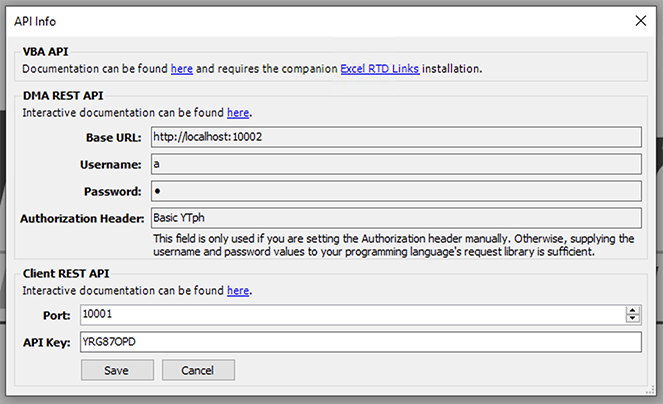This screenshot has width=663, height=404.
Task: Click the 'API Key:' label text
Action: pyautogui.click(x=47, y=342)
